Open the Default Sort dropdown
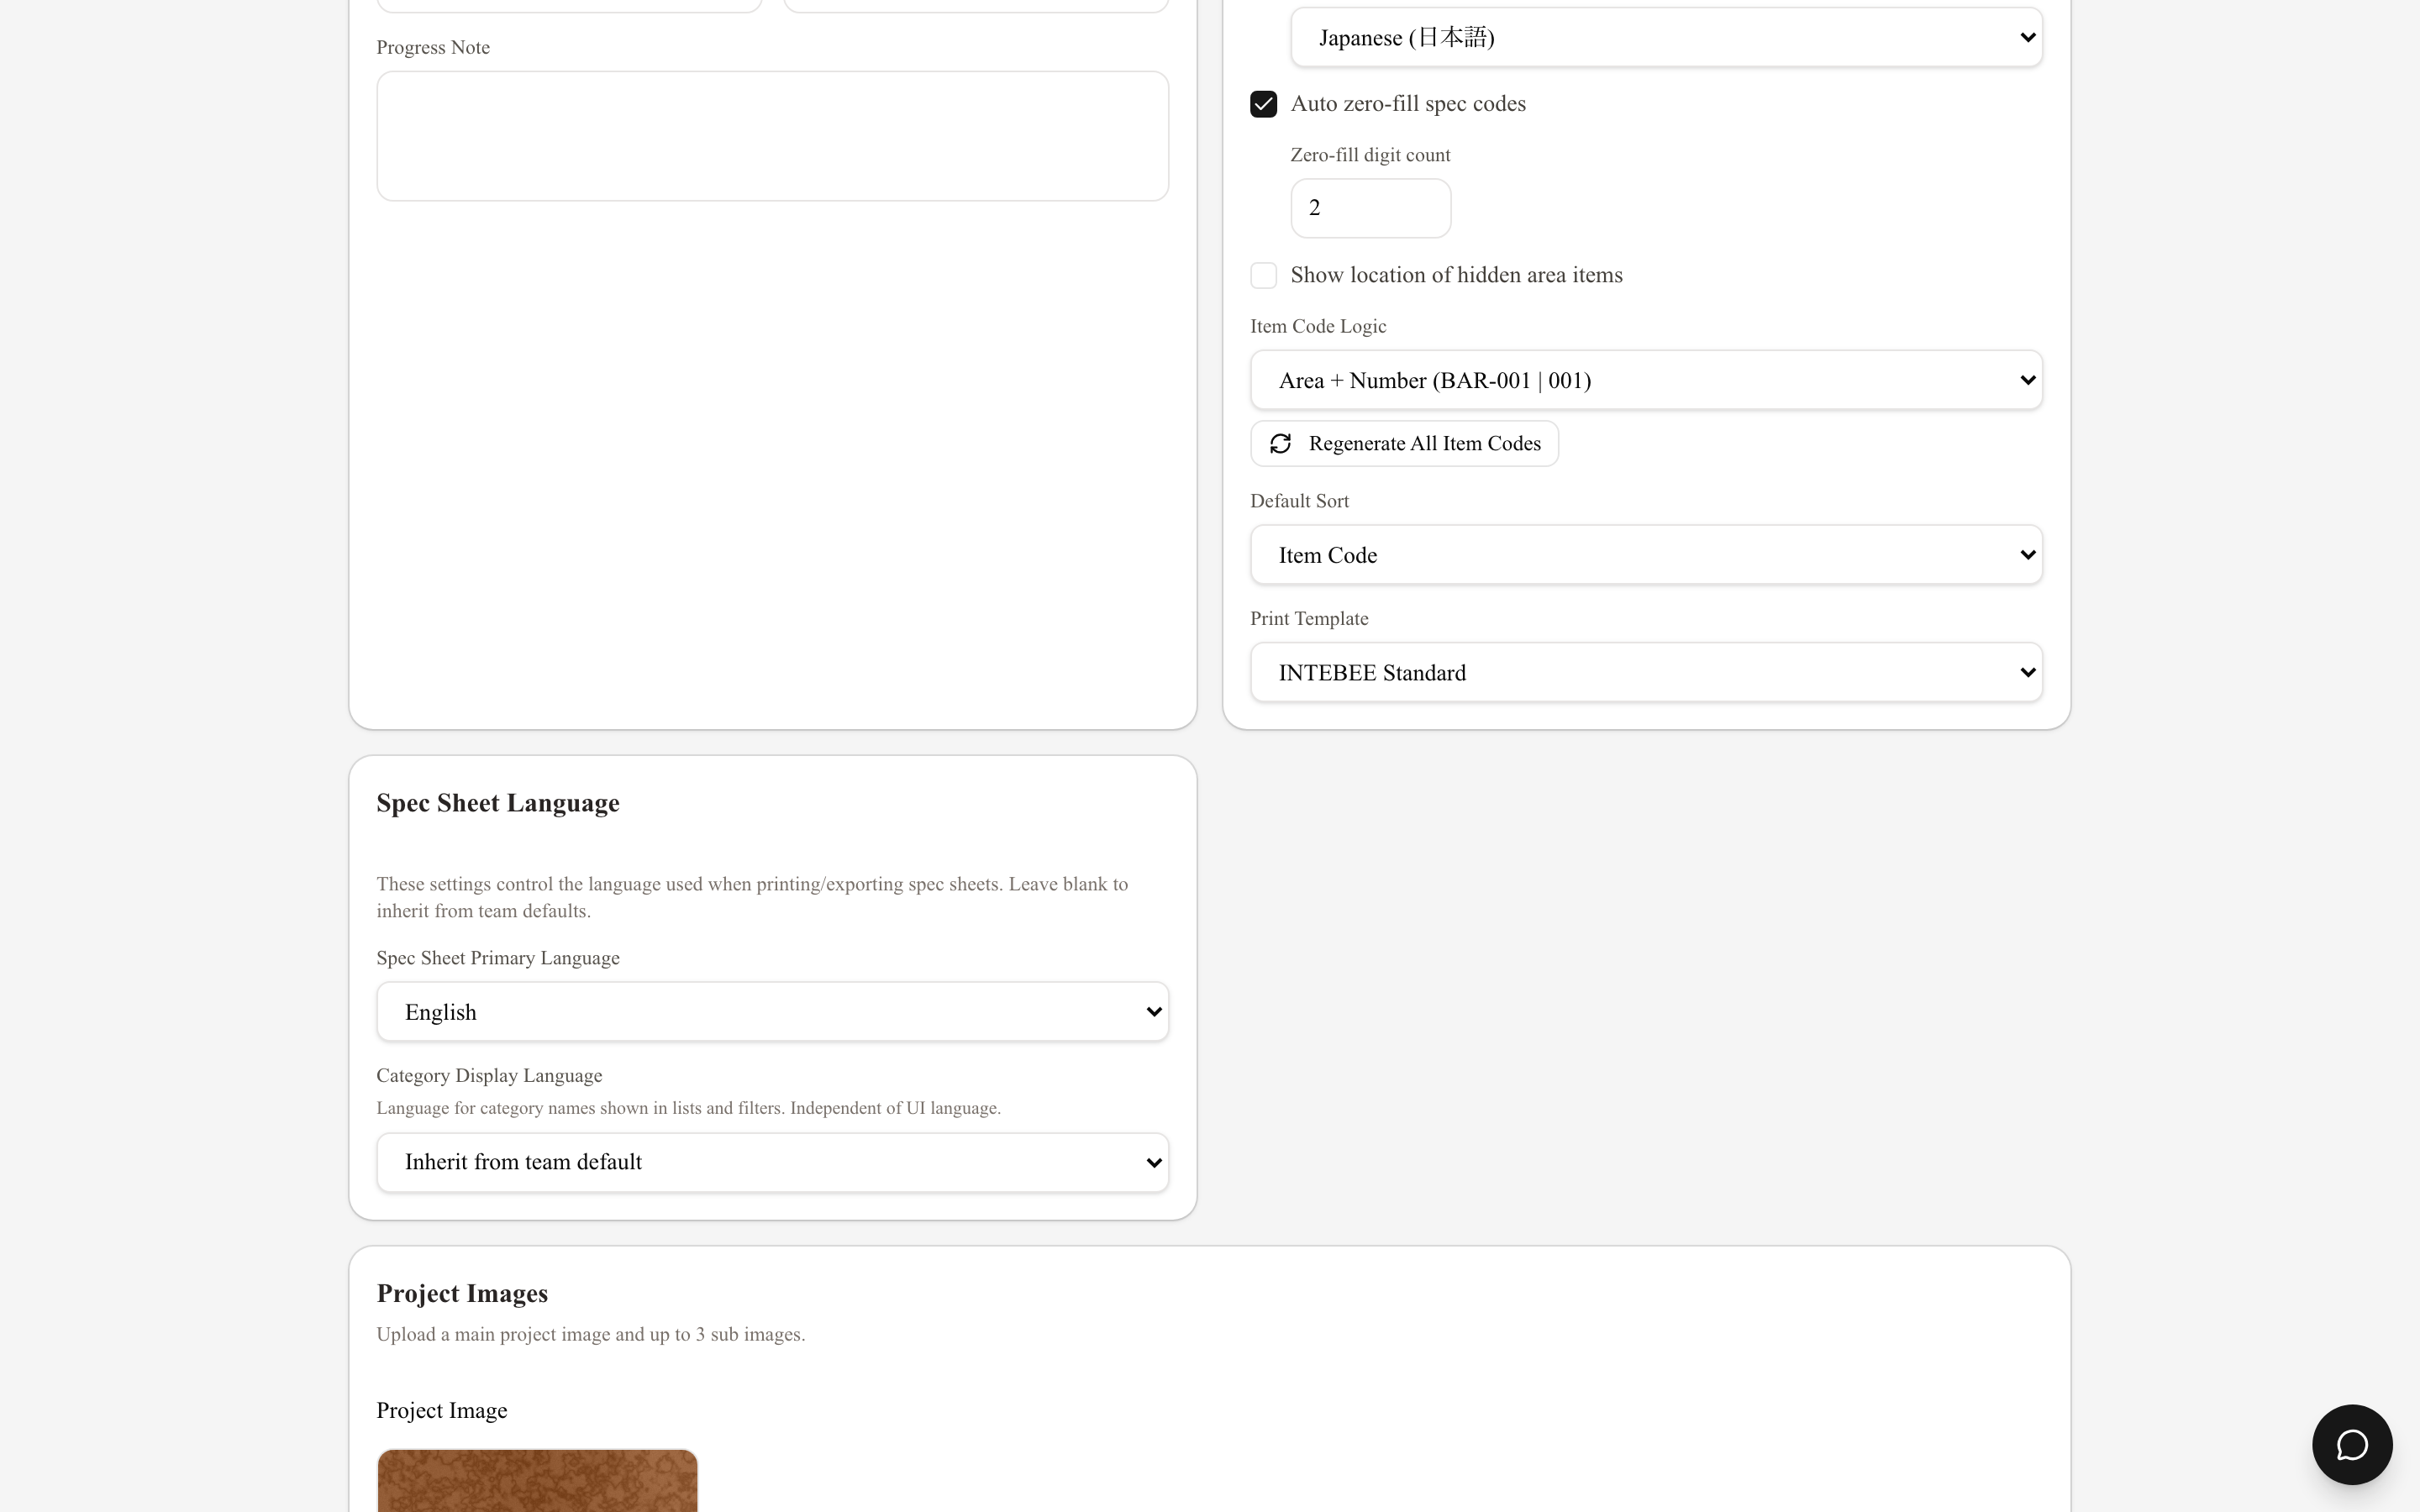Screen dimensions: 2420x1512 1646,555
